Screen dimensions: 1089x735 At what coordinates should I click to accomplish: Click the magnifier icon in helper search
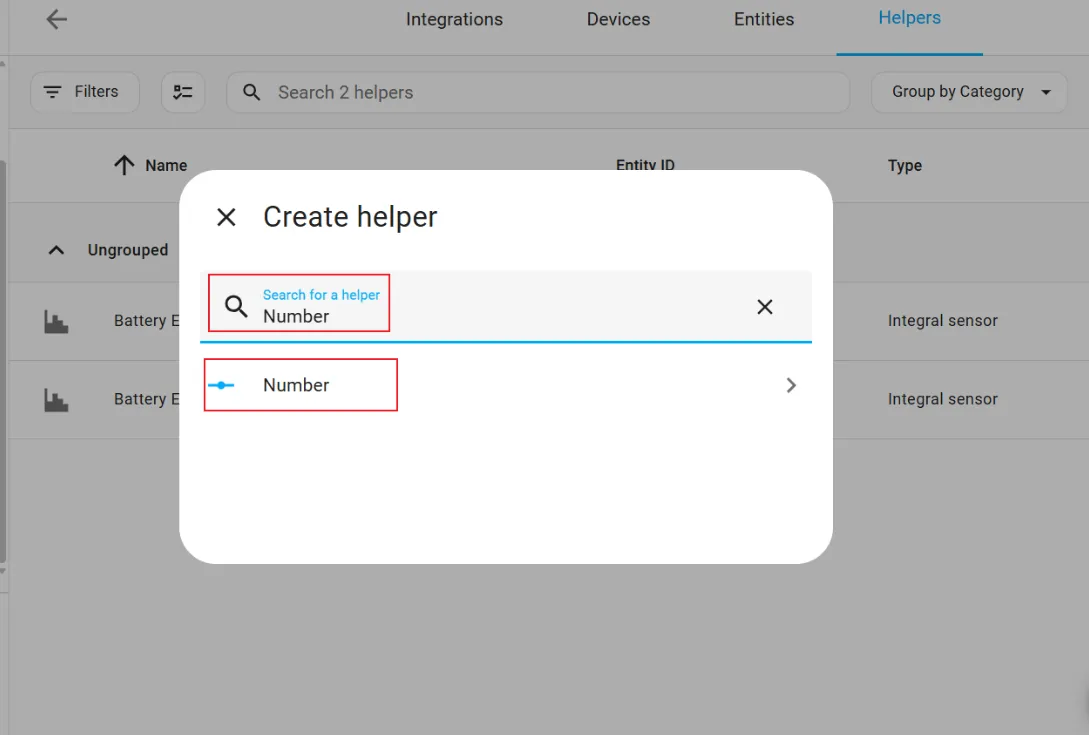(x=236, y=306)
